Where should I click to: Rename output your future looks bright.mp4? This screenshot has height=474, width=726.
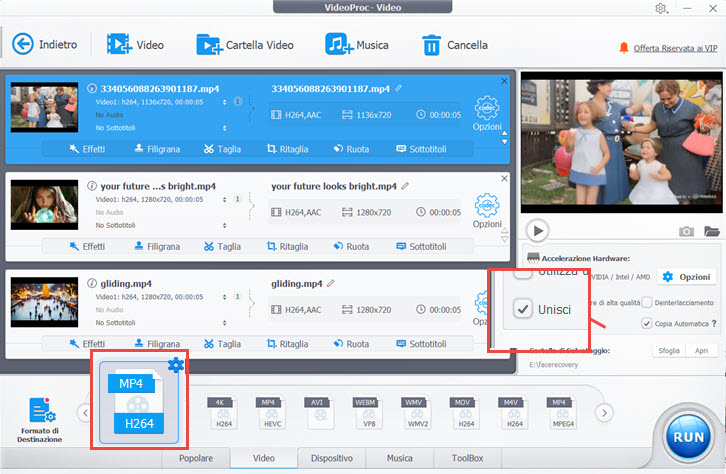pyautogui.click(x=405, y=186)
